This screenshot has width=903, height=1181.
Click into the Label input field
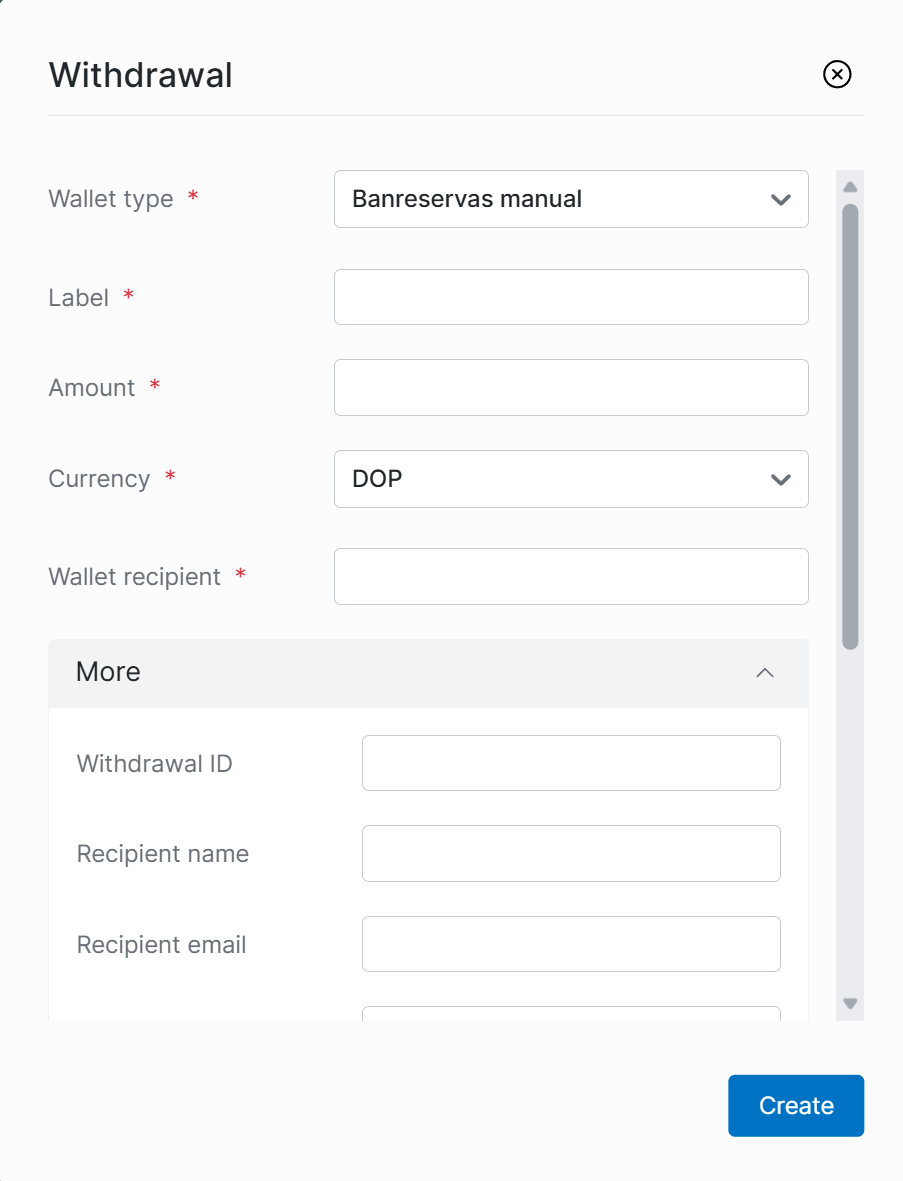pos(571,297)
